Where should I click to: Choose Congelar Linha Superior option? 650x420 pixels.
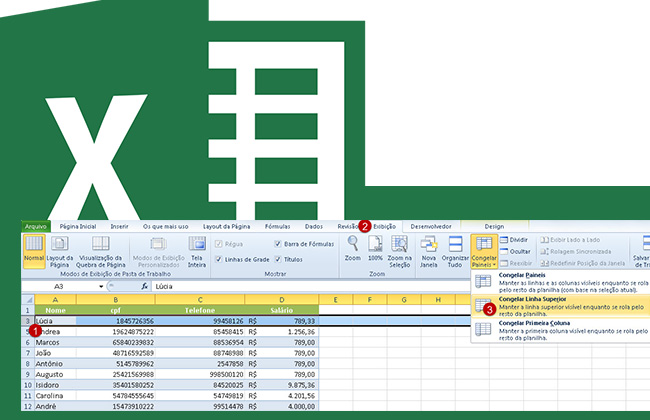(560, 306)
